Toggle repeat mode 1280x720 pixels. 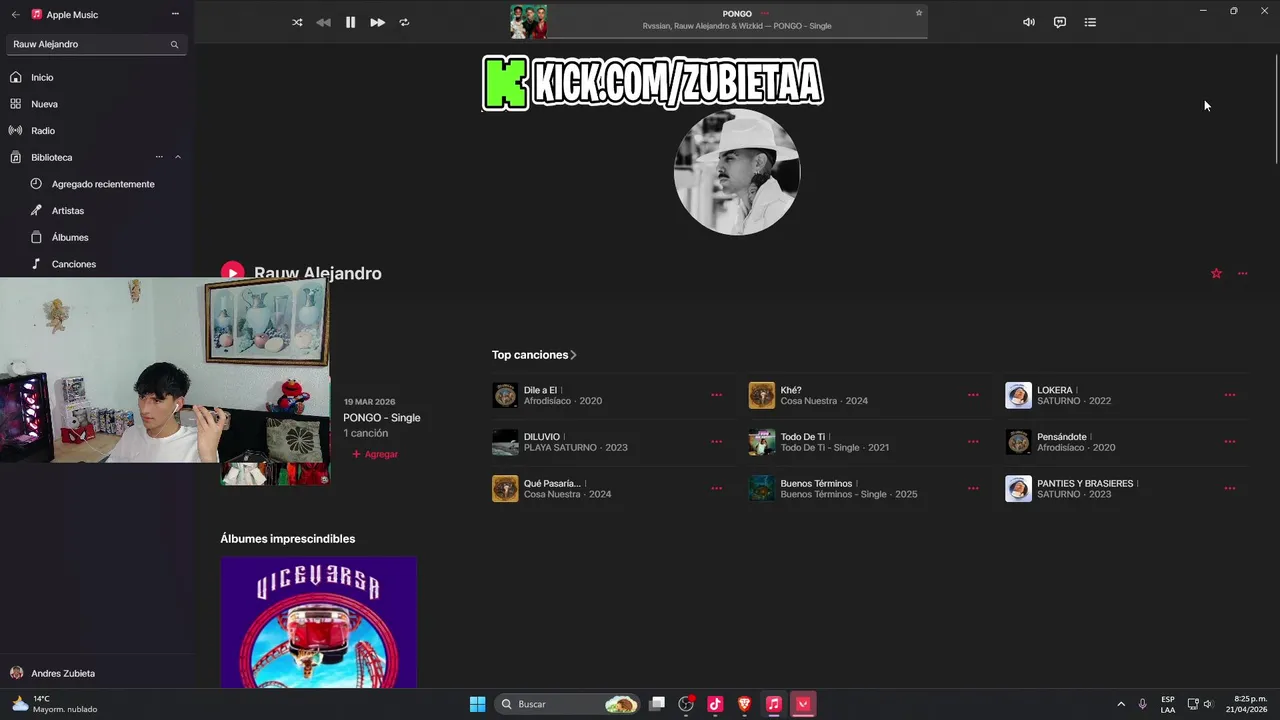(404, 22)
